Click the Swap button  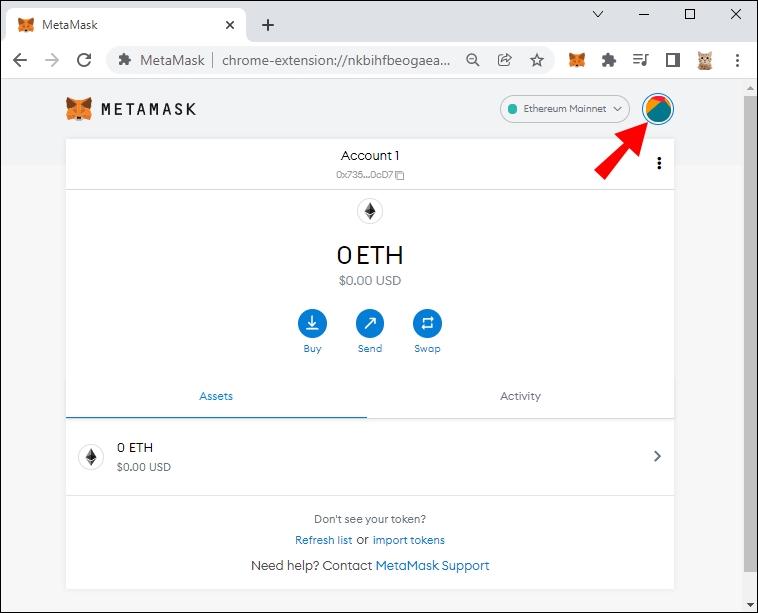tap(427, 323)
